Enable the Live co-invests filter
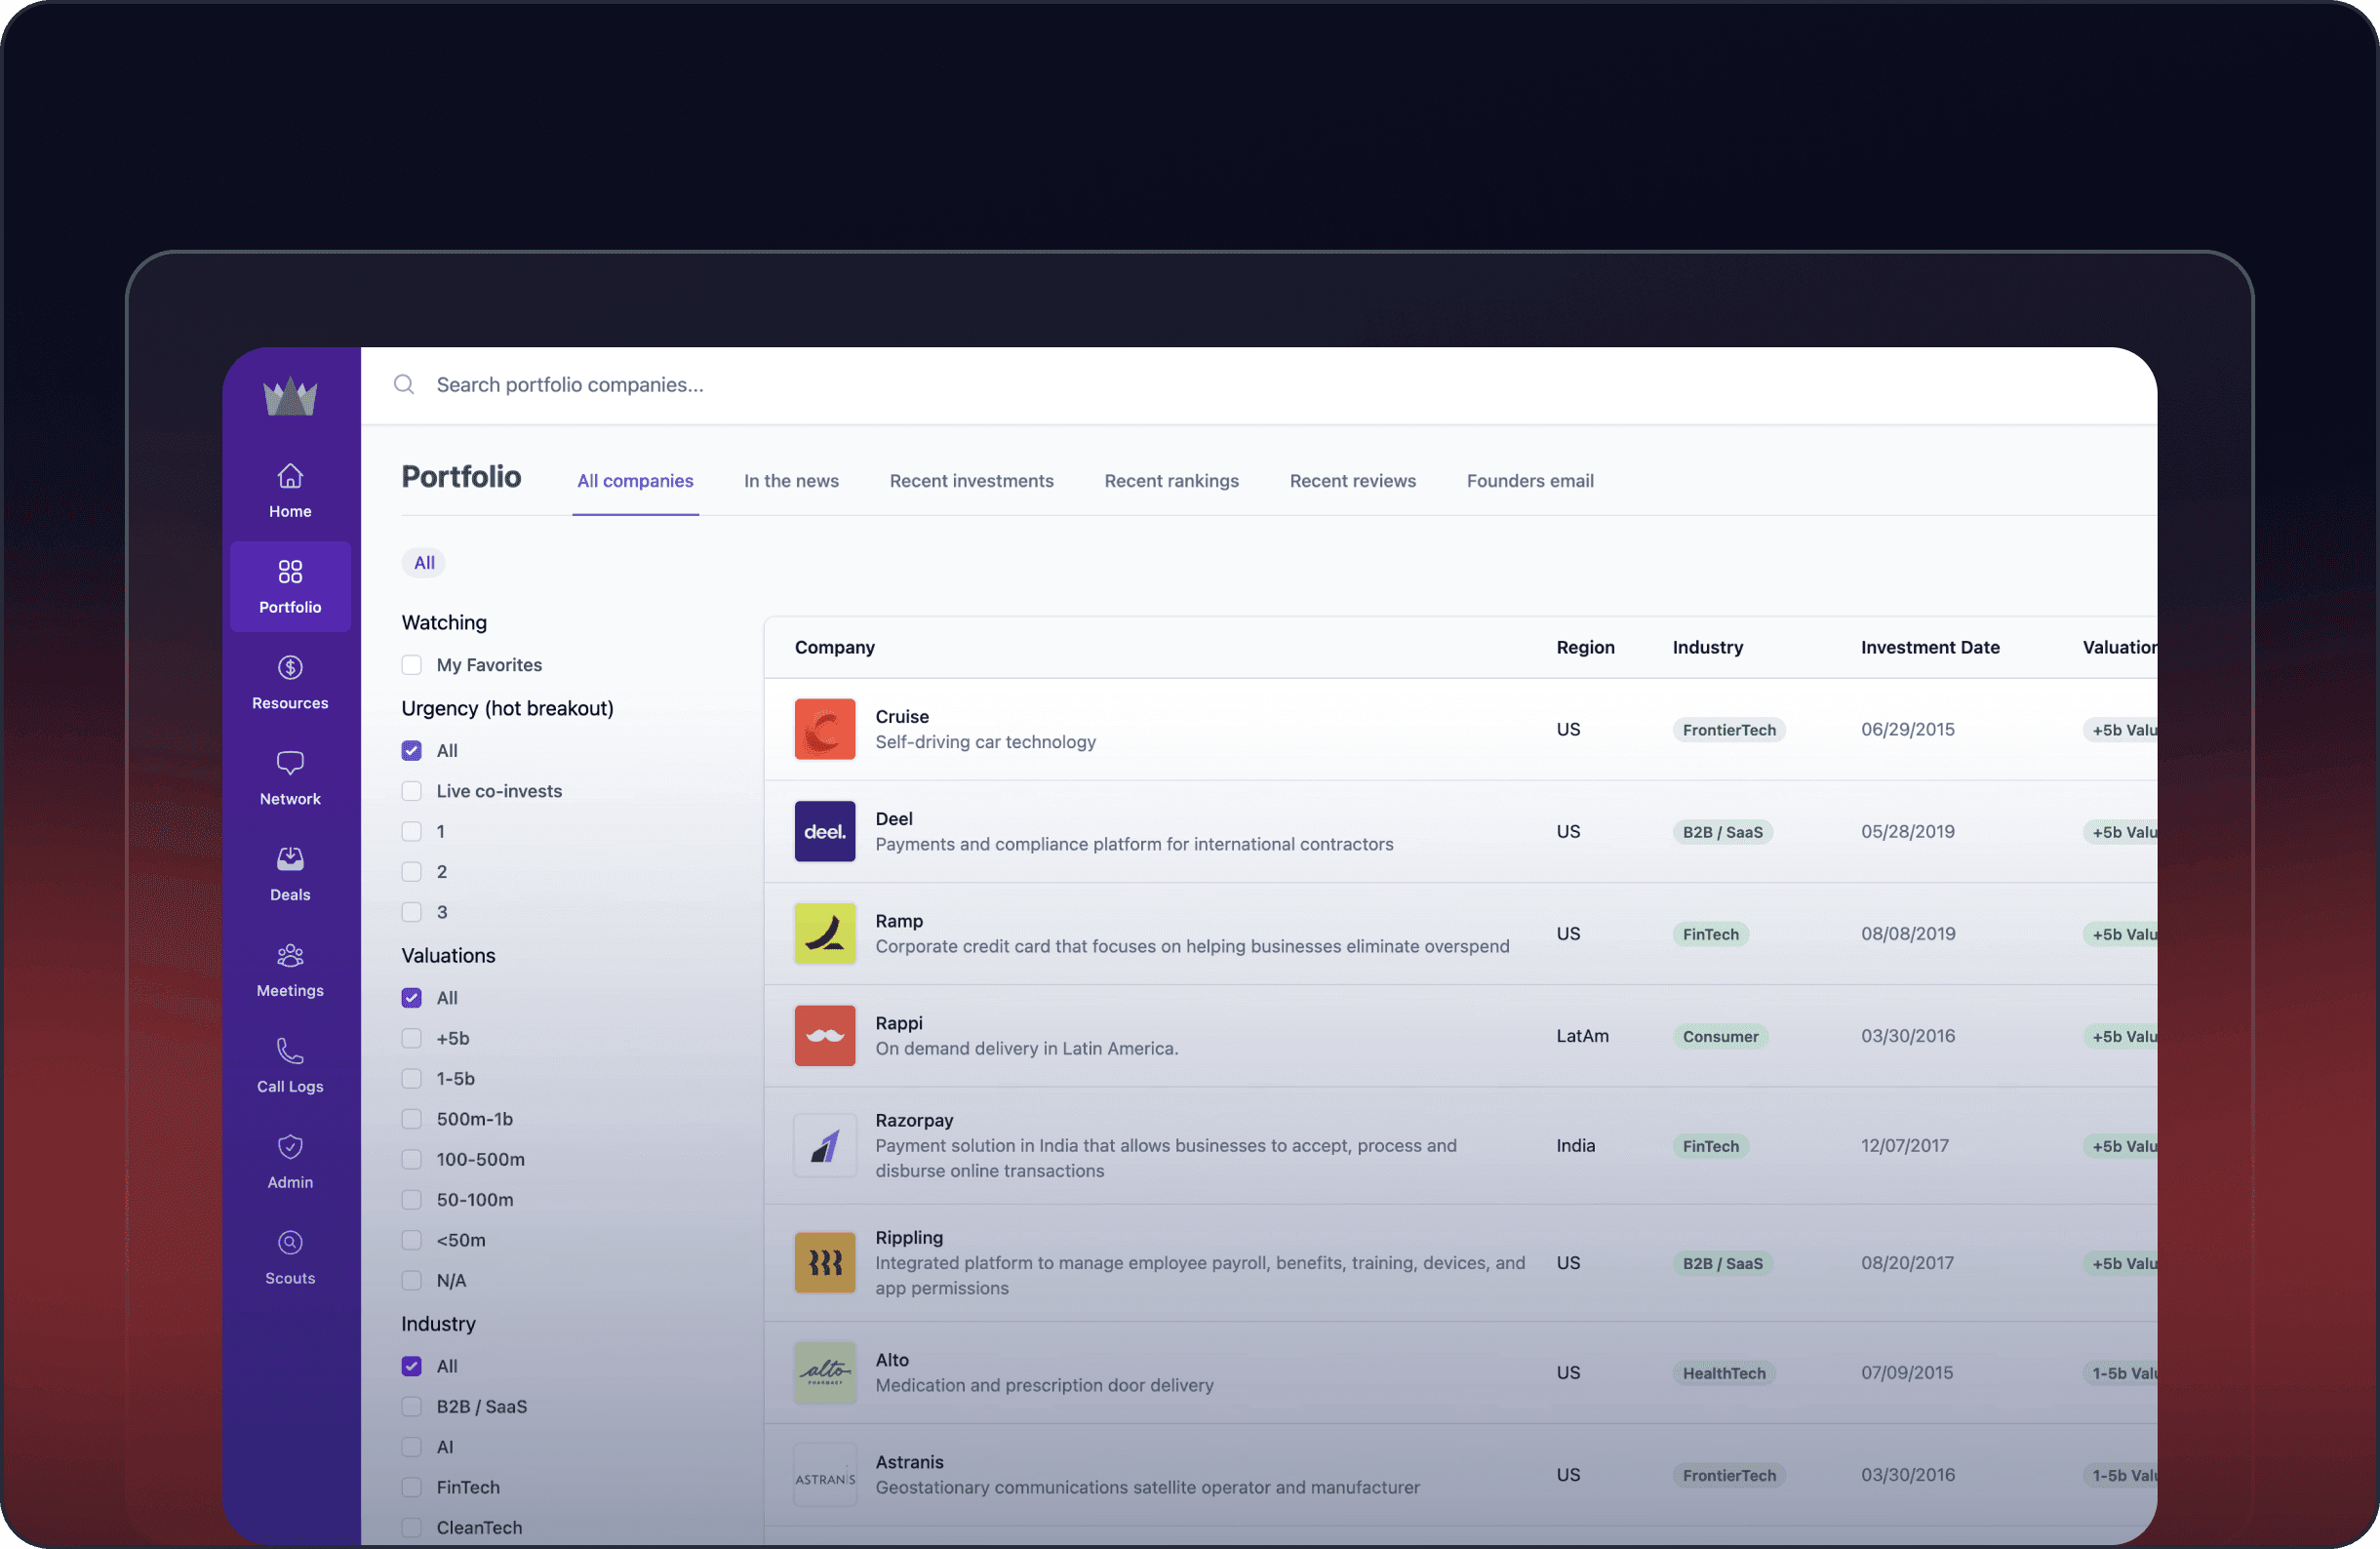Viewport: 2380px width, 1549px height. pyautogui.click(x=411, y=789)
